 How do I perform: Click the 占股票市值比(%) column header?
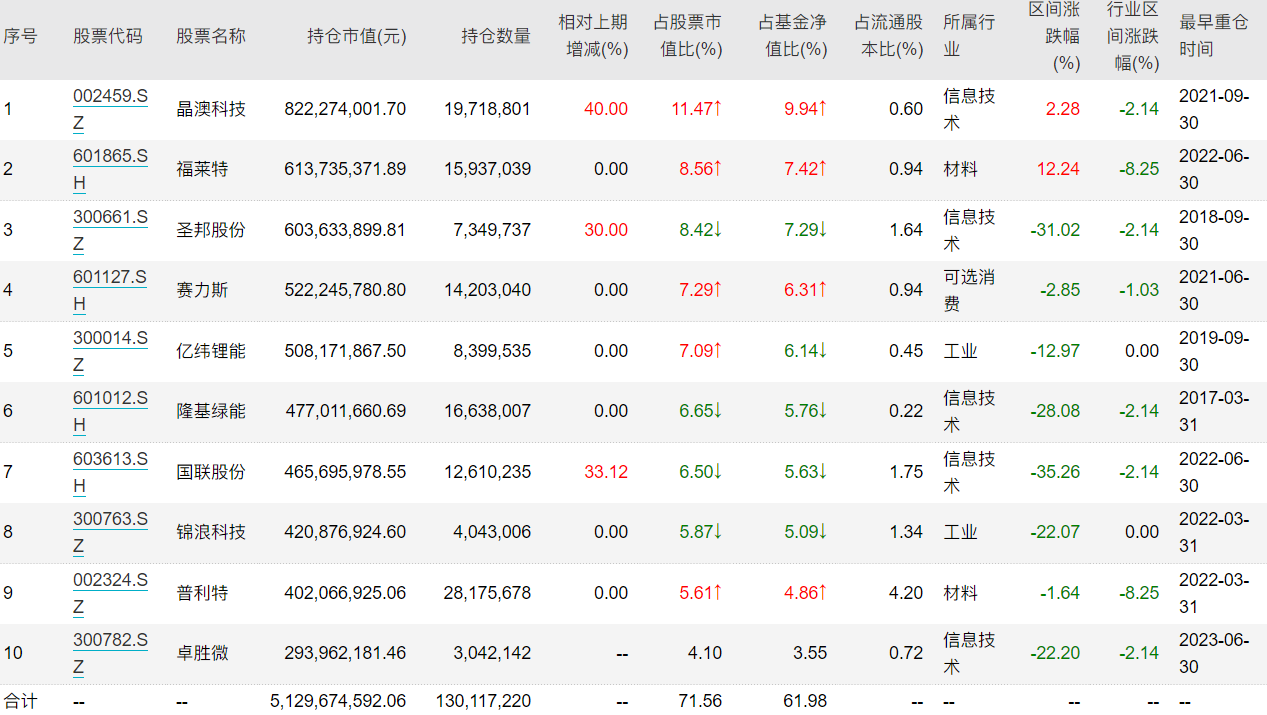pyautogui.click(x=687, y=35)
